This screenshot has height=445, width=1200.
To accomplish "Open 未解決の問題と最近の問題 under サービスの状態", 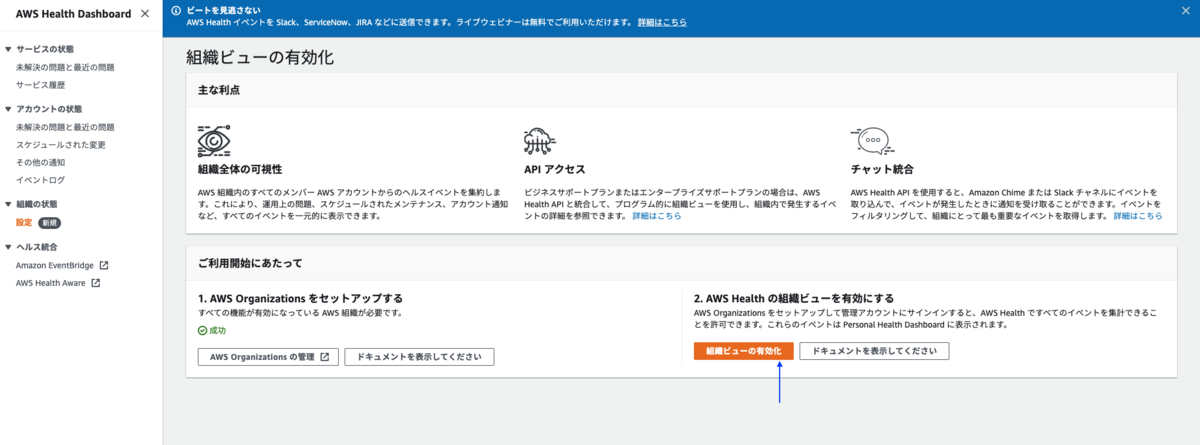I will tap(65, 67).
